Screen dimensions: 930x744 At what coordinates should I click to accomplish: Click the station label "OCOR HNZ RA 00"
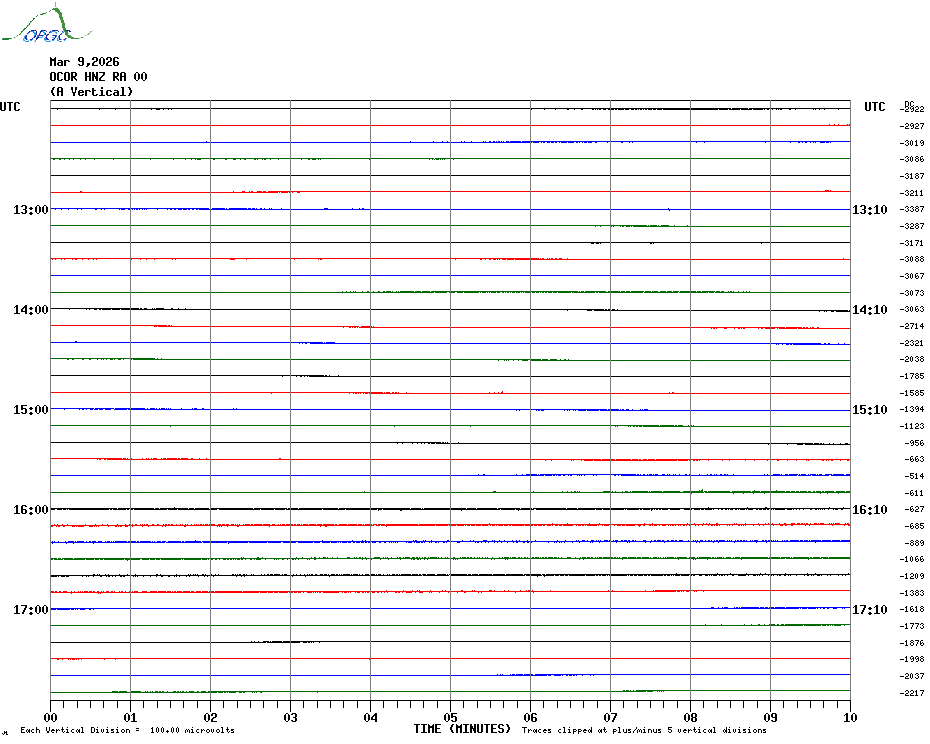pyautogui.click(x=98, y=77)
